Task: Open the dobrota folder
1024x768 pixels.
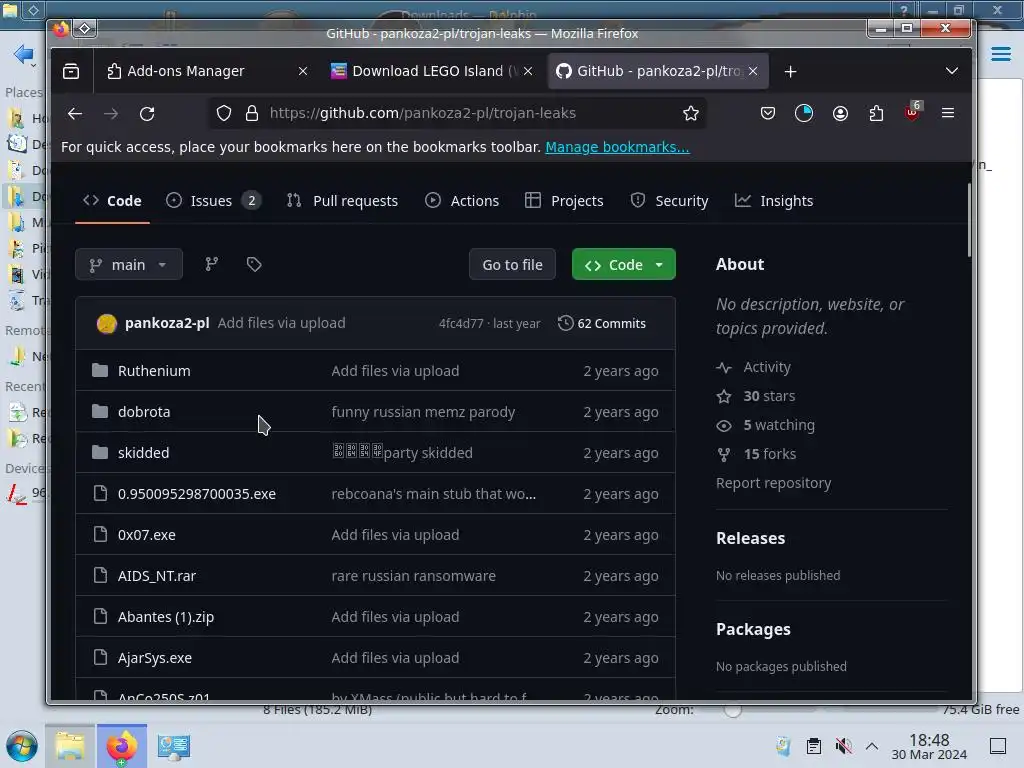Action: (x=144, y=412)
